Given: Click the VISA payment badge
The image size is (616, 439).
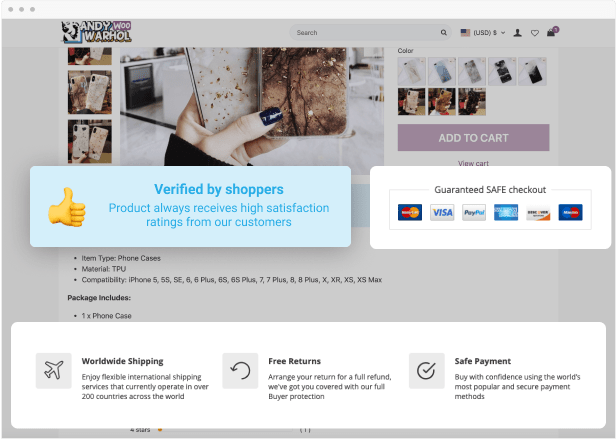Looking at the screenshot, I should coord(442,212).
